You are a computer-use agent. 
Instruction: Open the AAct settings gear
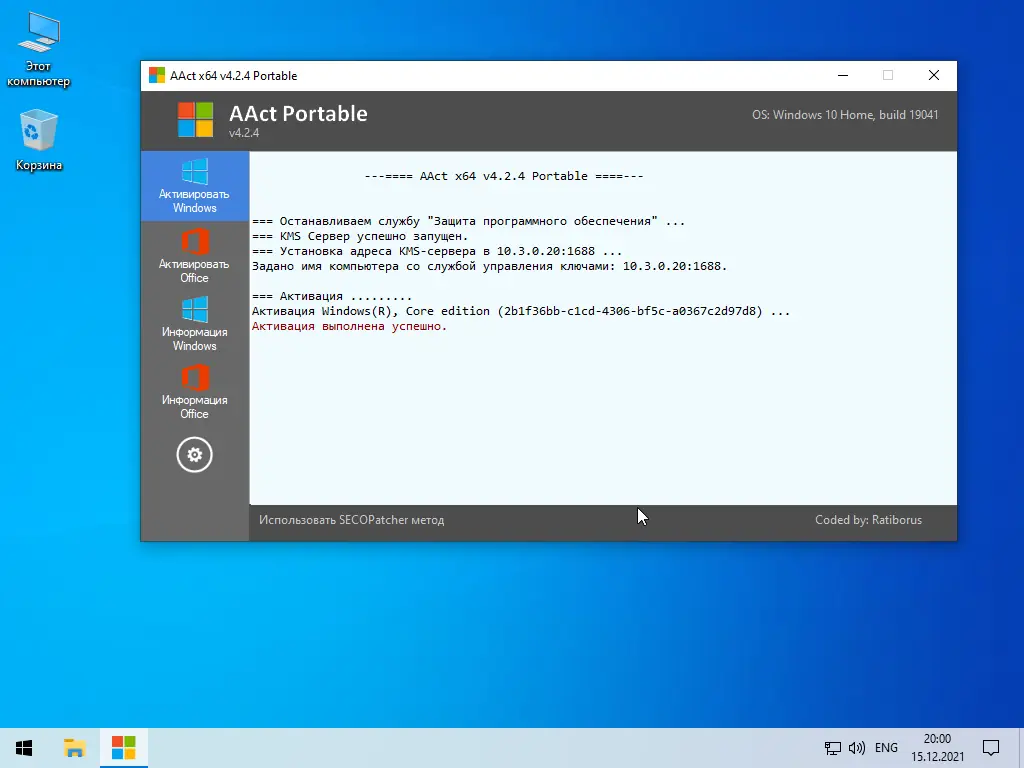point(194,455)
